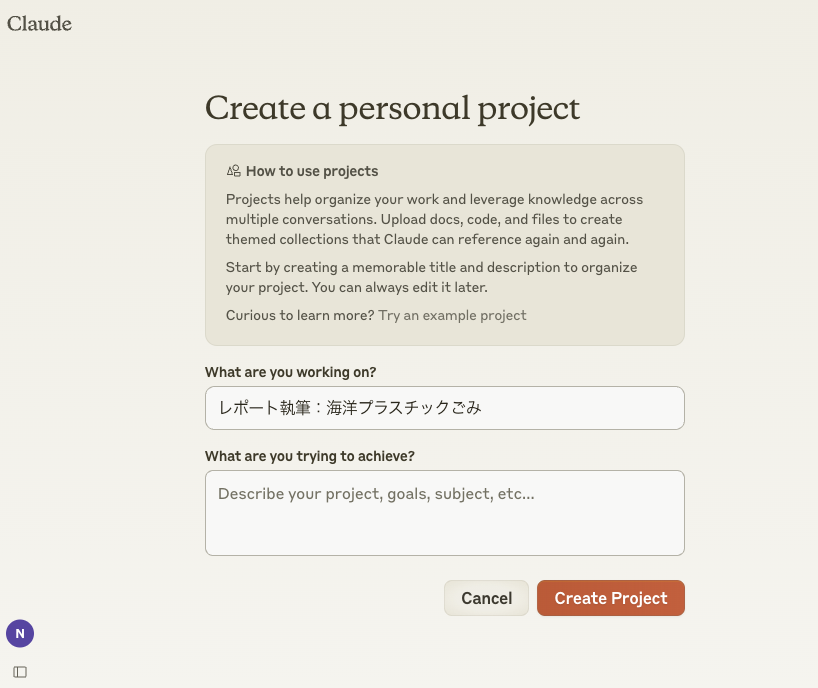This screenshot has height=688, width=818.
Task: Open the sidebar with the panel toggle icon
Action: (x=20, y=672)
